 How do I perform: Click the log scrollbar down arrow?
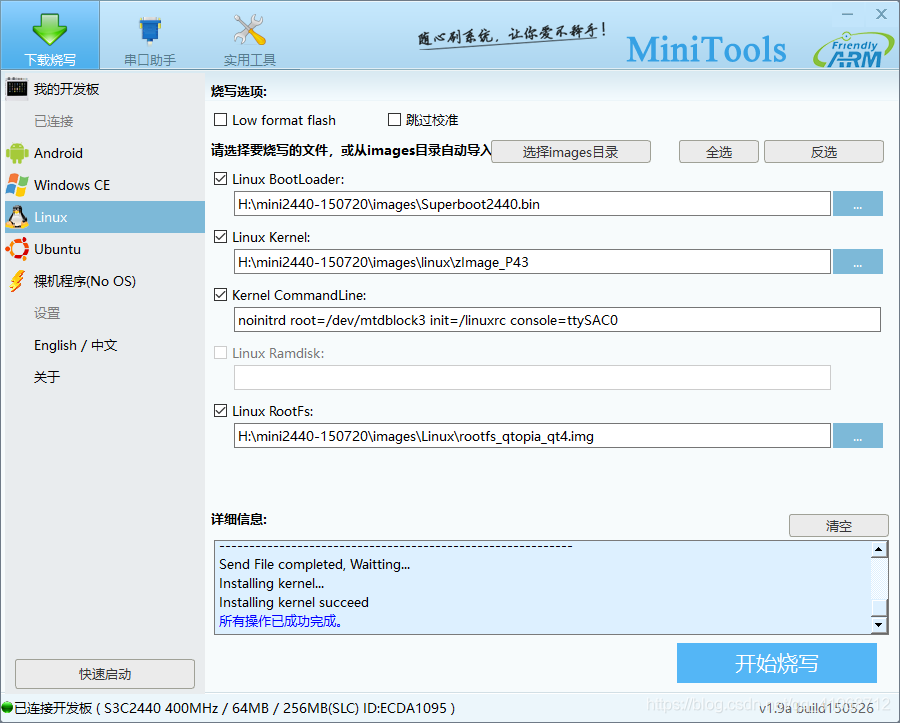click(x=879, y=624)
